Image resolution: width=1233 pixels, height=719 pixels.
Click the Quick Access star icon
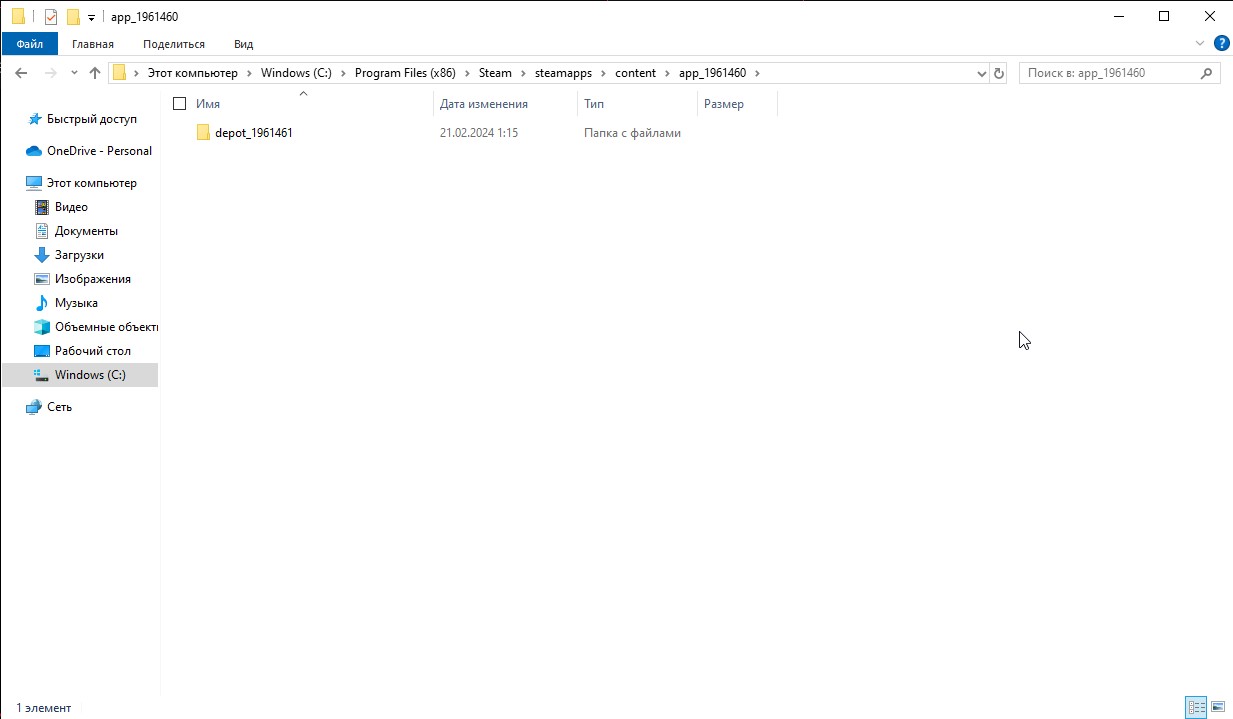coord(34,119)
